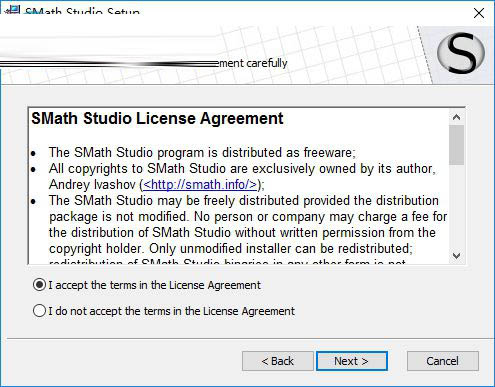Go to the previous step with Back
Viewport: 495px width, 387px height.
(278, 361)
